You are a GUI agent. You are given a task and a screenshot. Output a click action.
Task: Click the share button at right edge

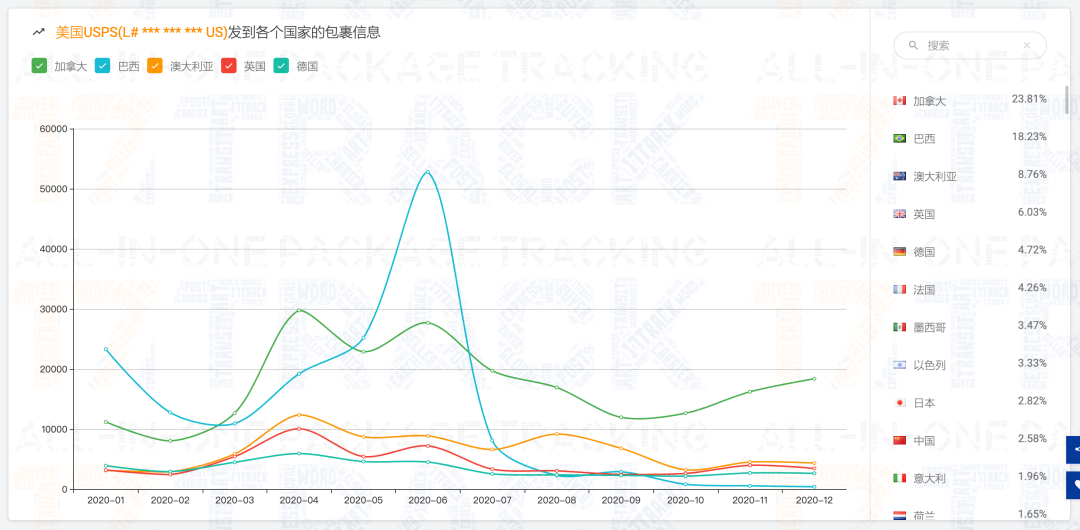point(1073,449)
